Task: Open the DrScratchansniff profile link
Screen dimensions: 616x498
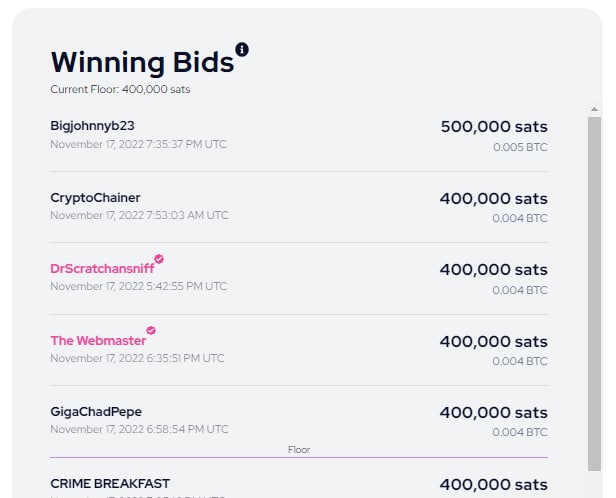Action: [102, 269]
